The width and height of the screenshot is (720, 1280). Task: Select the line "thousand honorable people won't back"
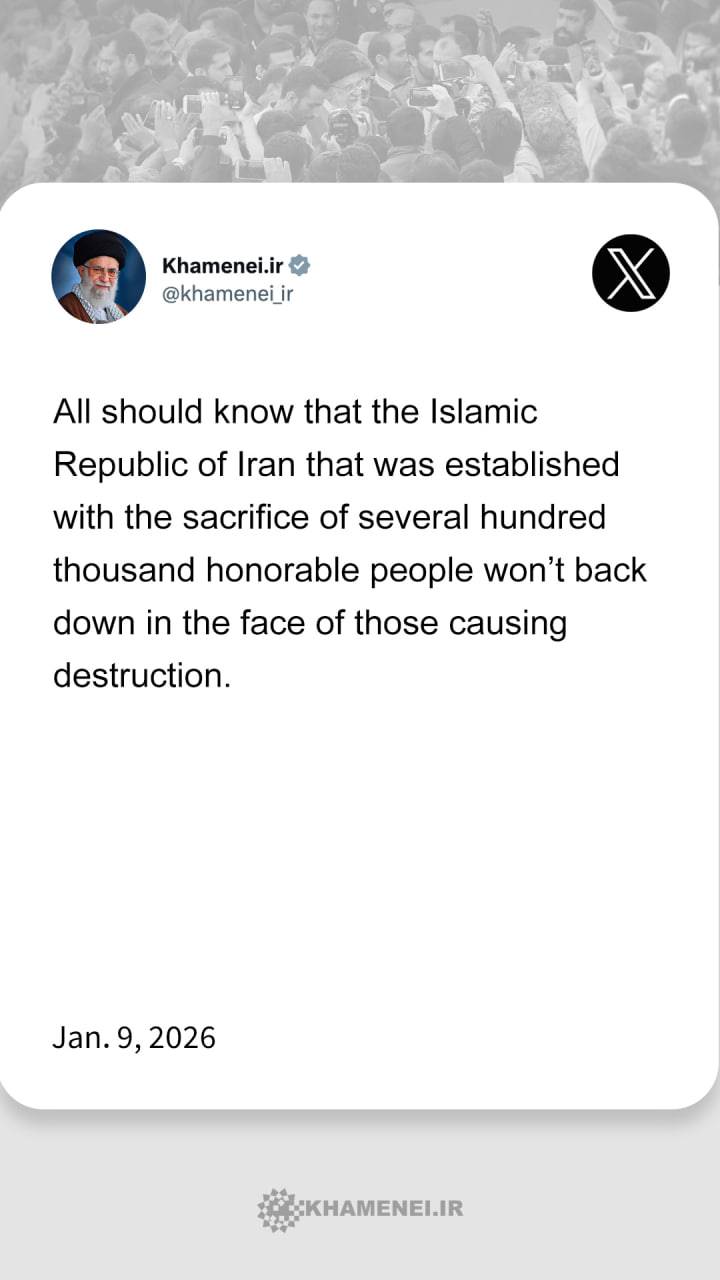click(x=350, y=570)
